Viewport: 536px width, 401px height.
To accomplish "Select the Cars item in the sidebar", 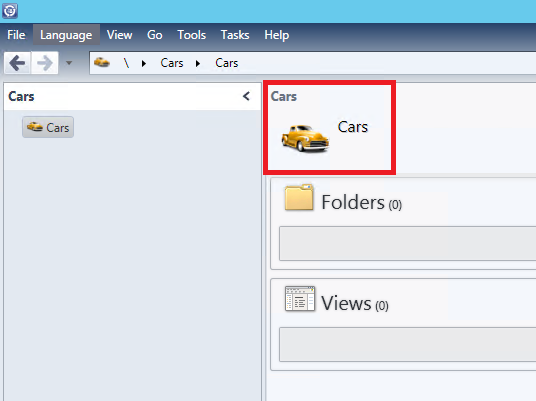I will [x=48, y=127].
